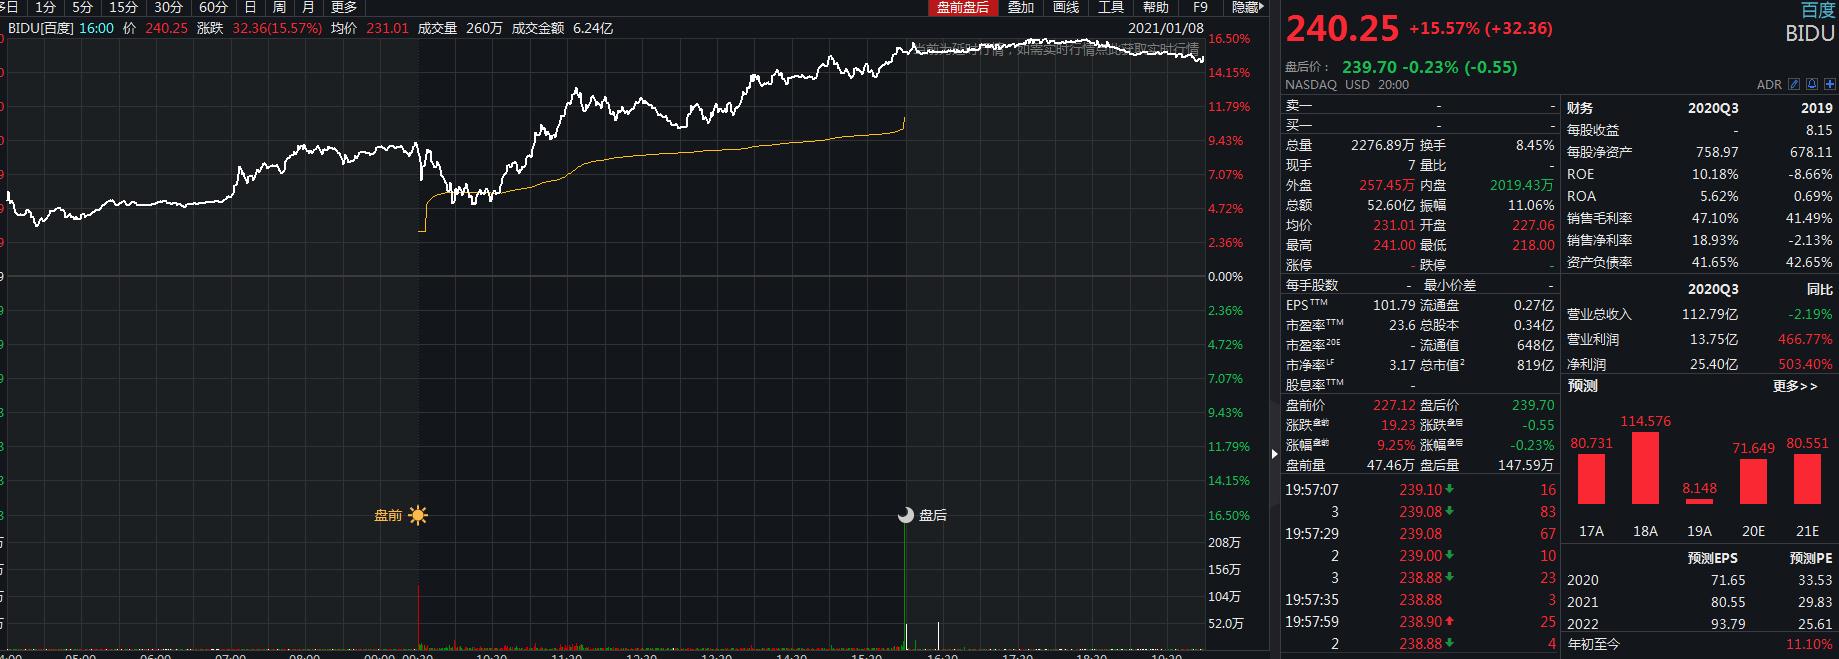Click the 总市值 value 819亿
Viewport: 1839px width, 659px height.
pyautogui.click(x=1535, y=365)
